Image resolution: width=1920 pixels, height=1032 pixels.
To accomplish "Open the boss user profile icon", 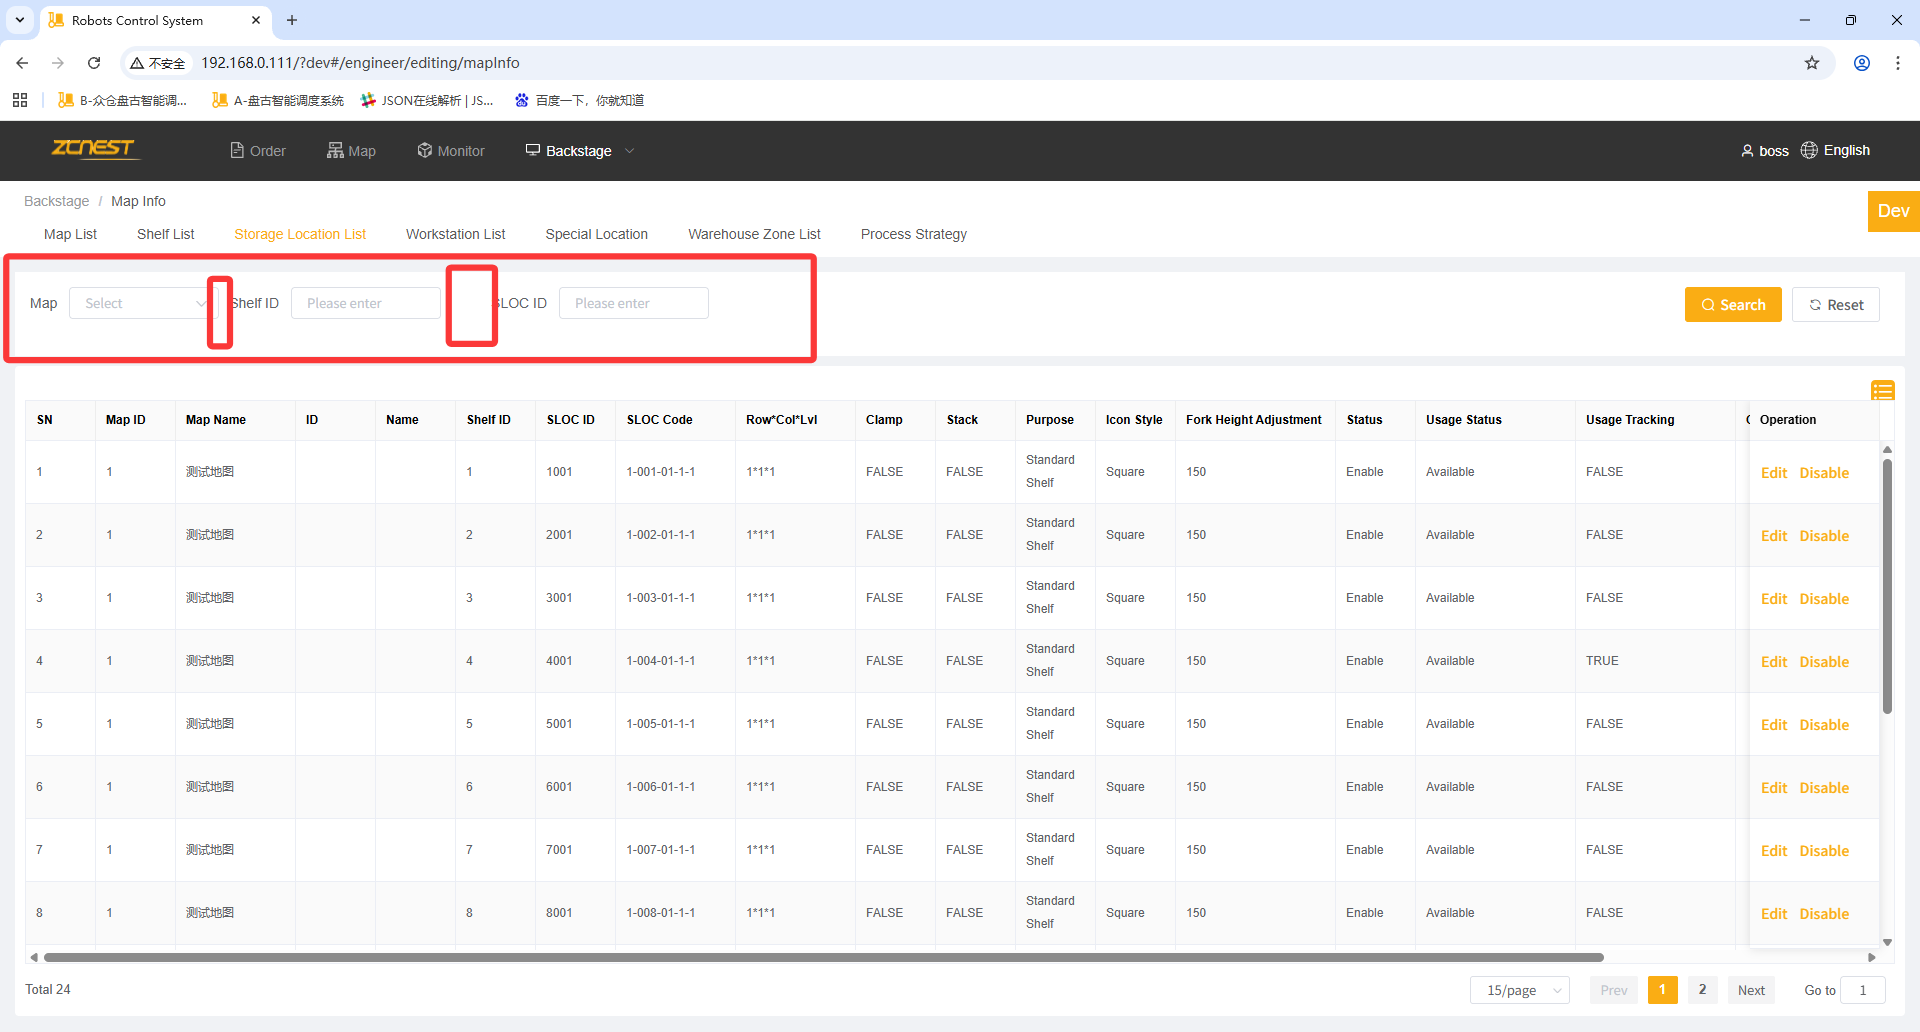I will pyautogui.click(x=1747, y=151).
